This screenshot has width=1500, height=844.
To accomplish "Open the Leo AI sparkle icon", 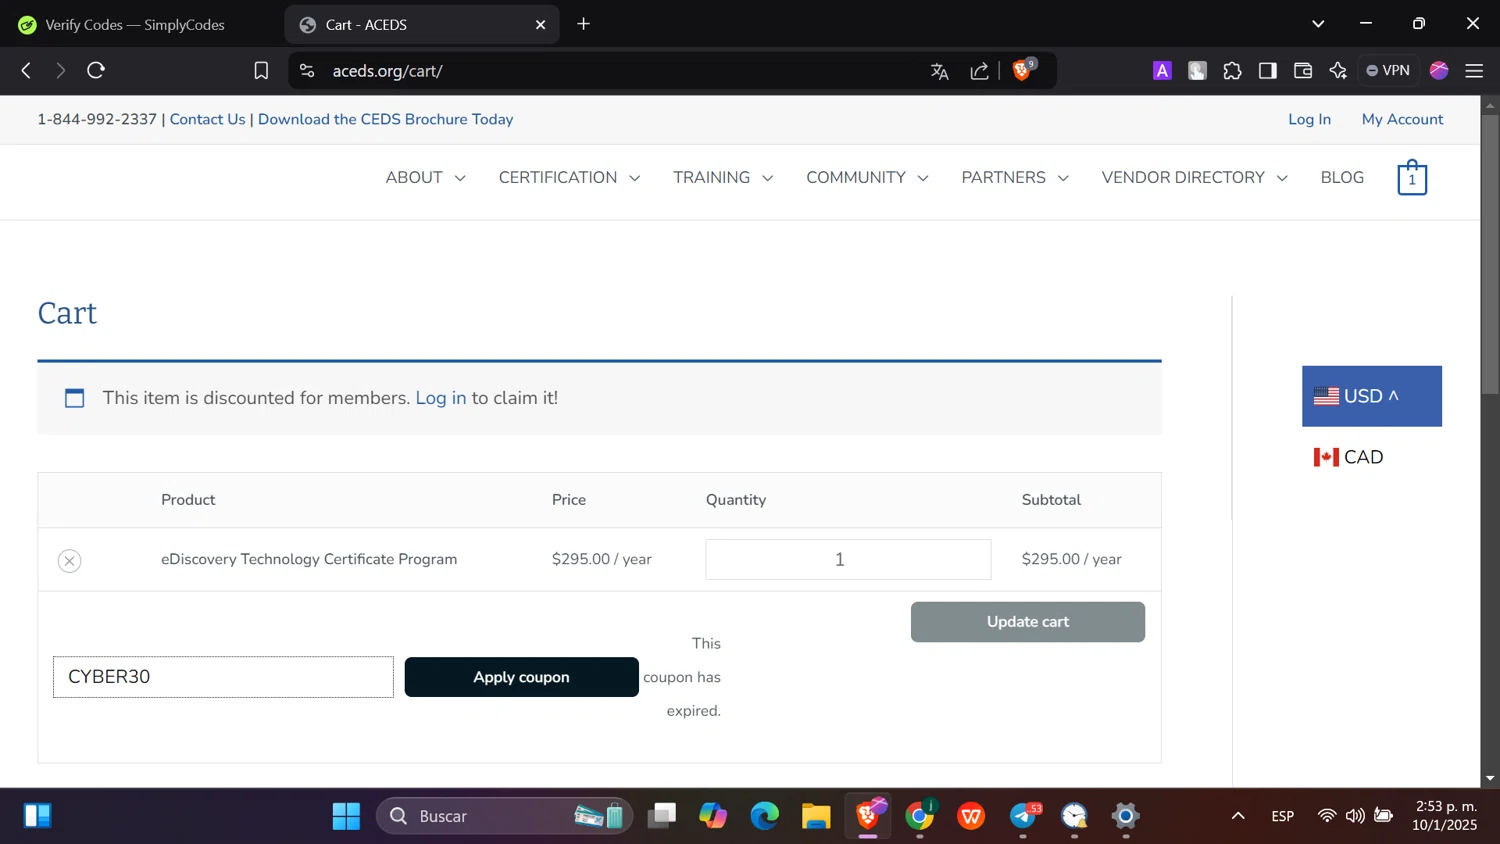I will 1338,70.
